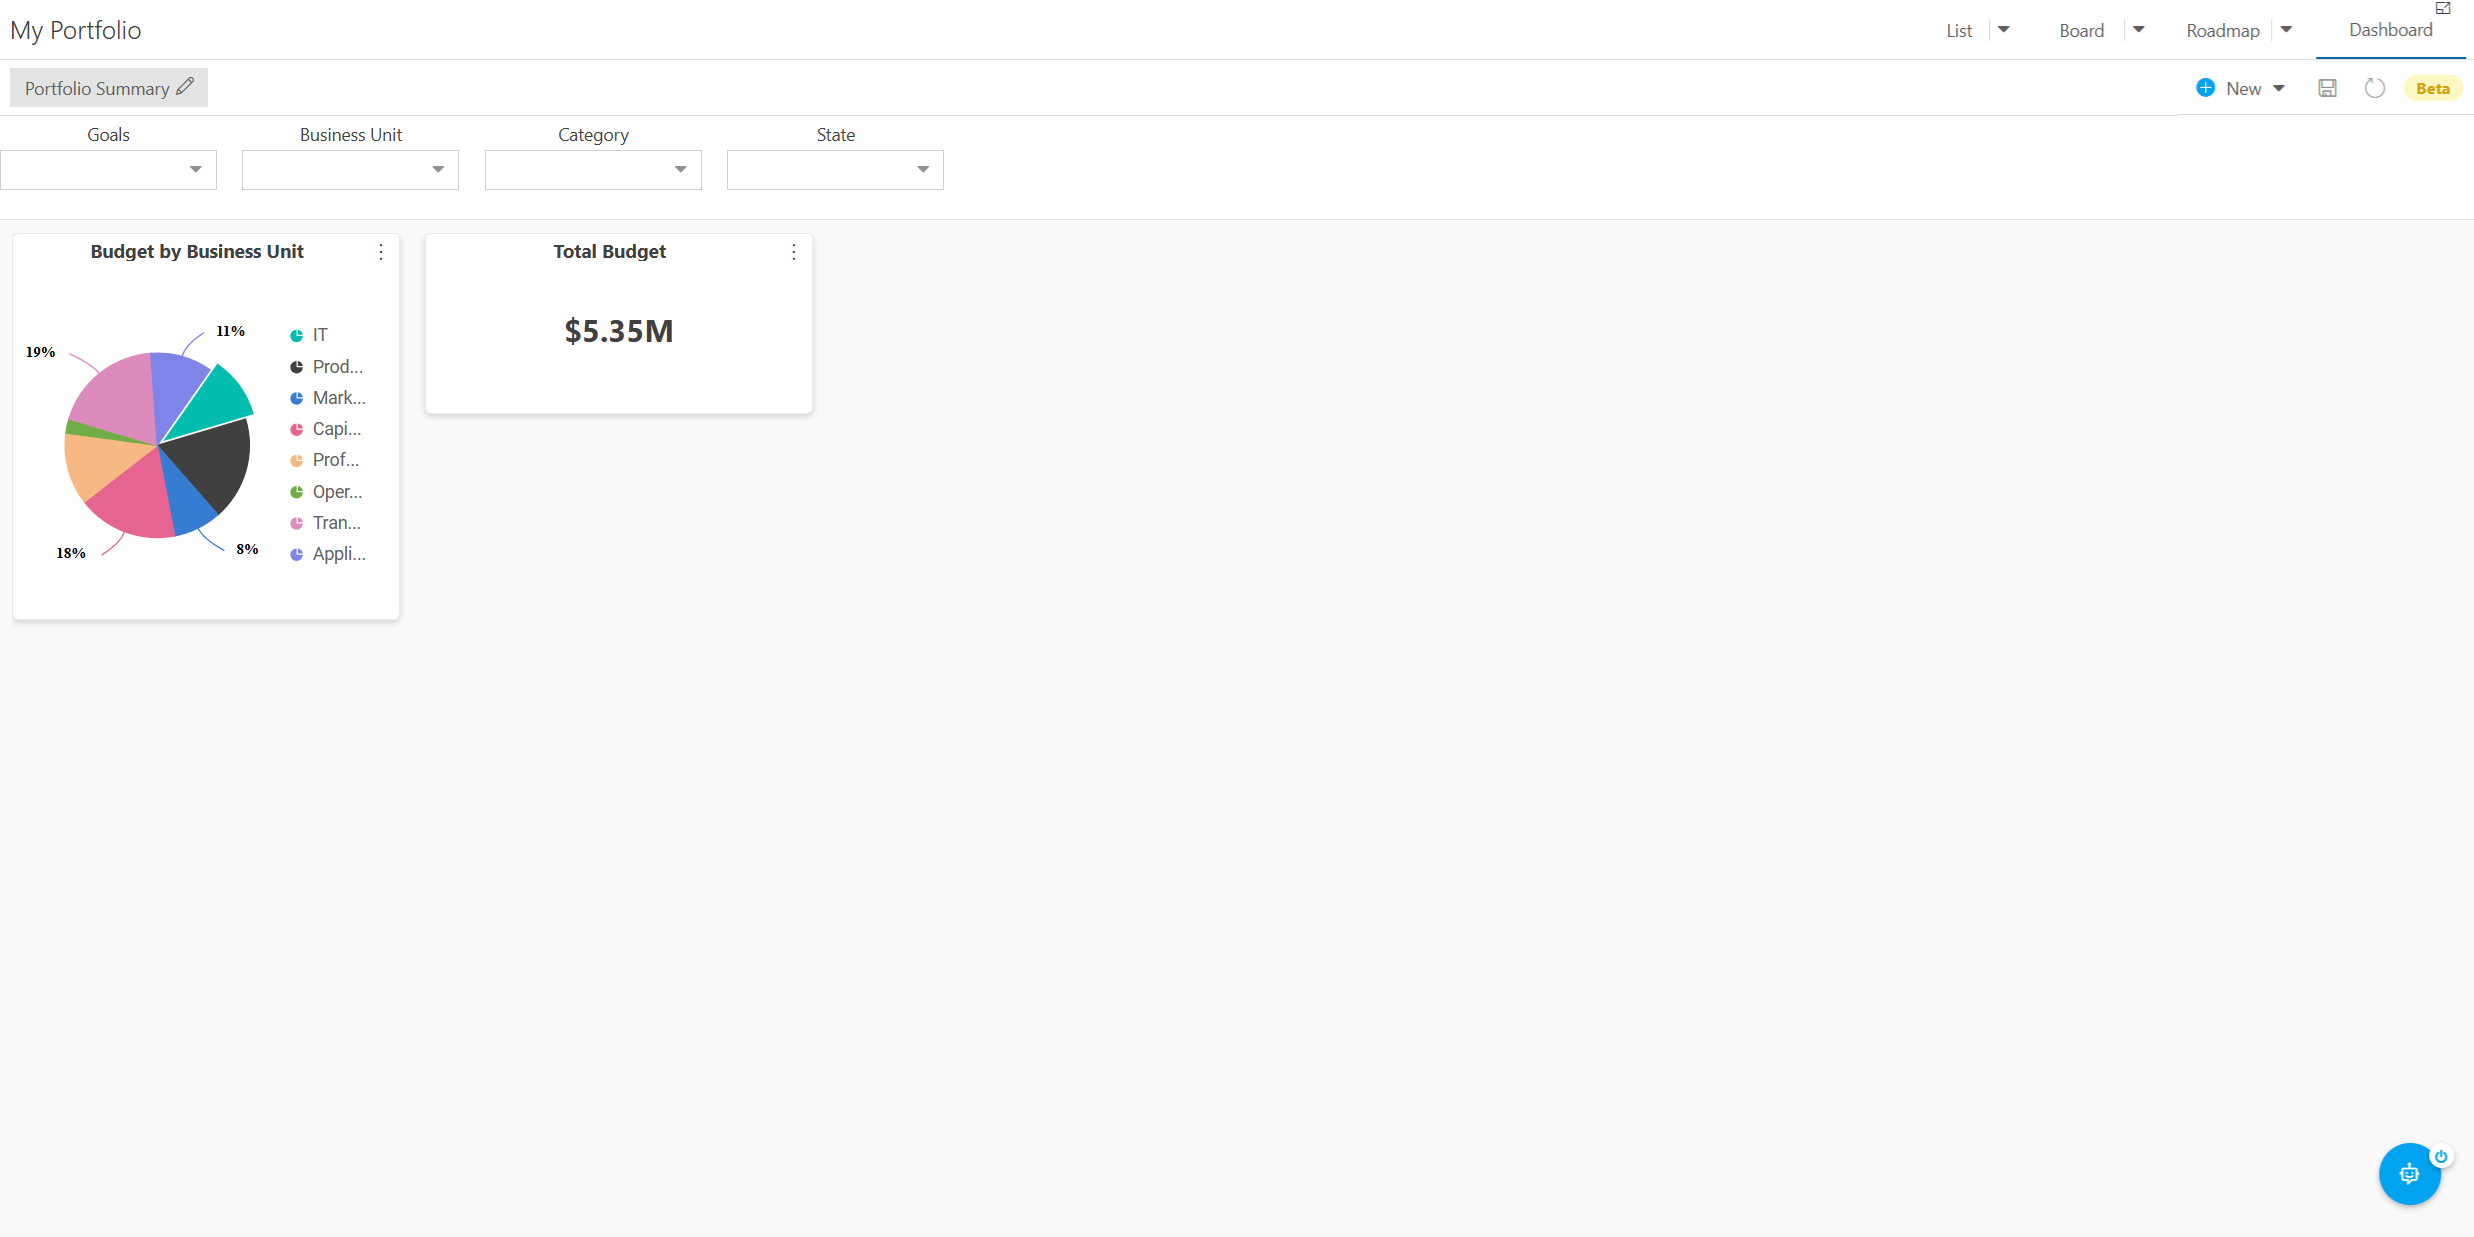Open the State filter dropdown
Image resolution: width=2474 pixels, height=1237 pixels.
[835, 170]
